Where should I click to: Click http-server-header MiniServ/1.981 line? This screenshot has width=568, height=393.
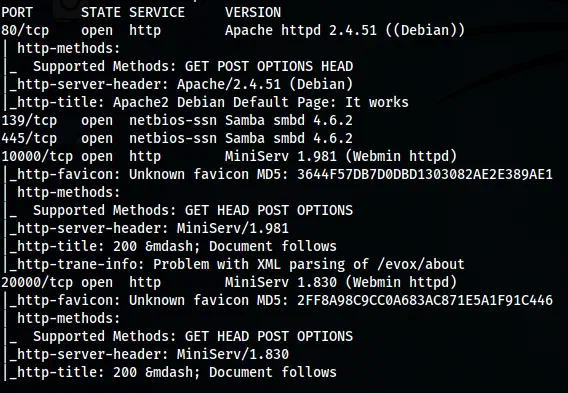[x=149, y=229]
